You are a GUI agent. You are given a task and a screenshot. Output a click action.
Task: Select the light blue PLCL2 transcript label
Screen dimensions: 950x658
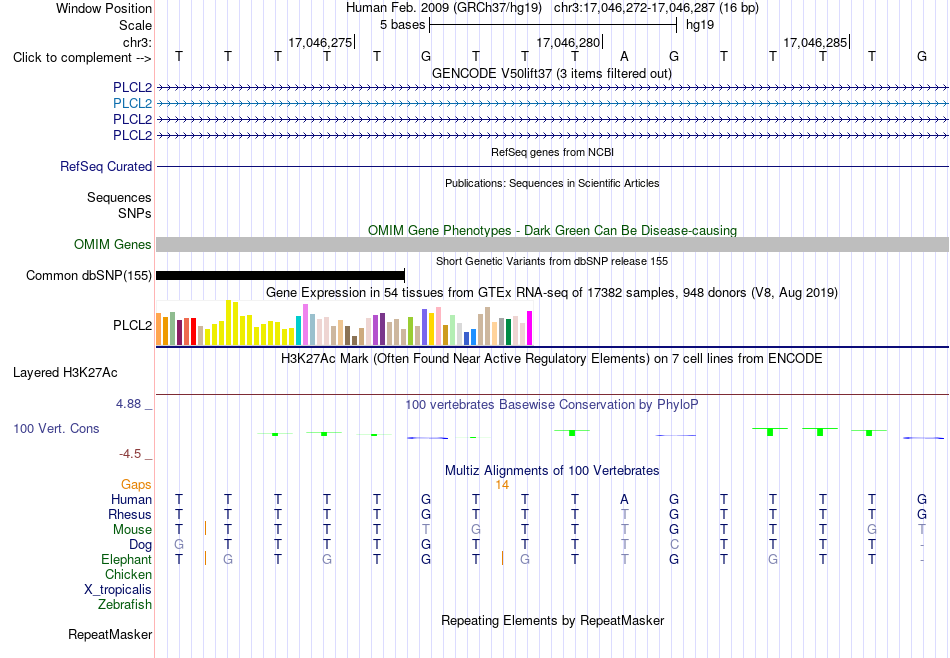(x=132, y=103)
